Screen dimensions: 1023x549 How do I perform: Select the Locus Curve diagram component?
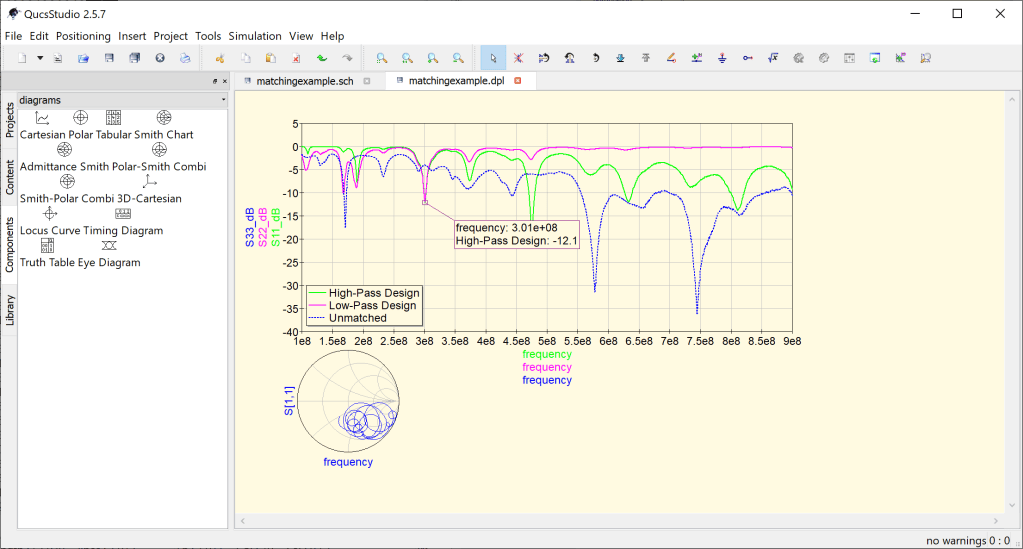50,221
